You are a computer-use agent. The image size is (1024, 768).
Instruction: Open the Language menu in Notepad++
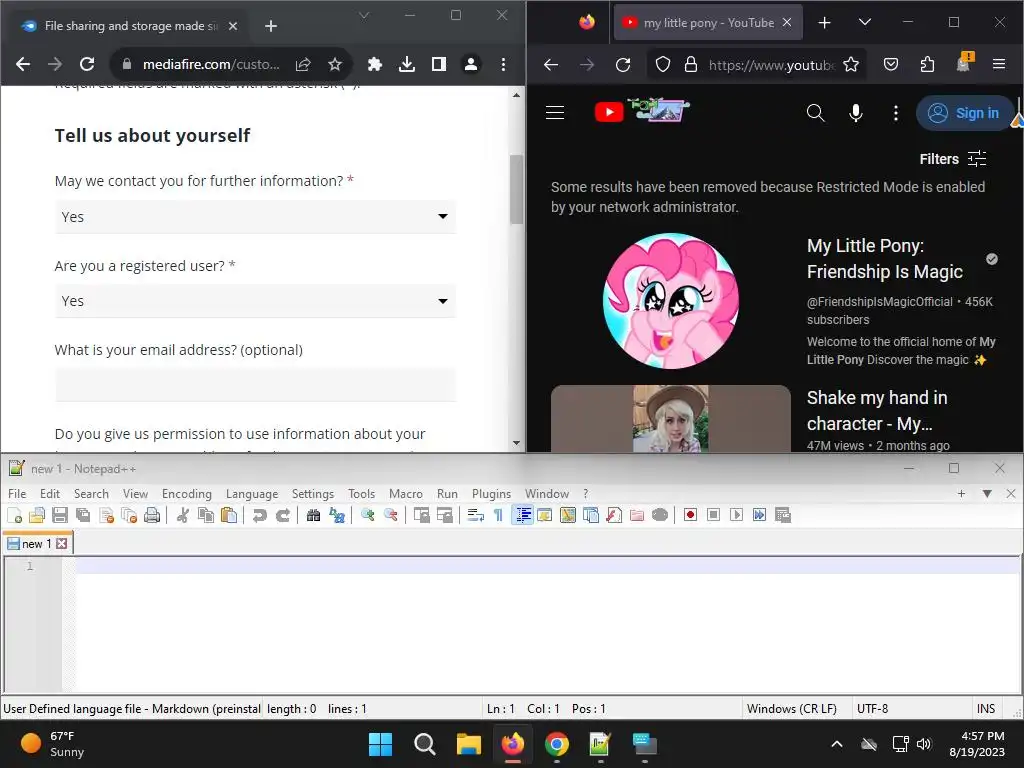252,494
